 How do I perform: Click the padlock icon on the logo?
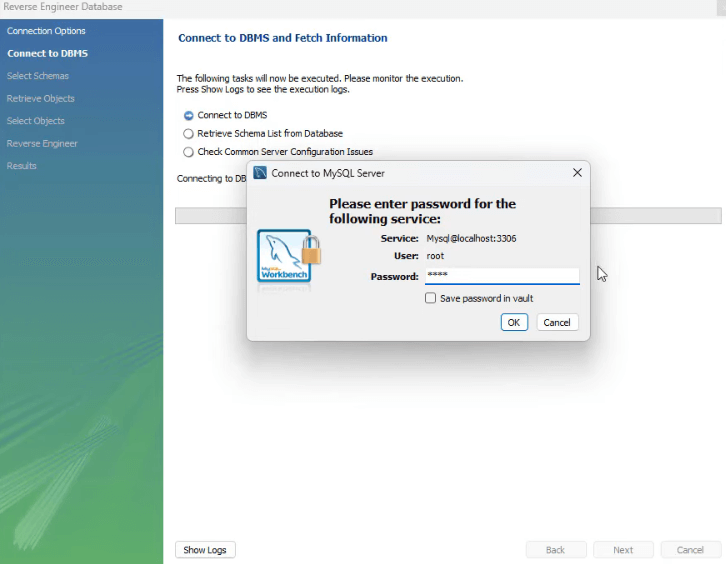click(x=311, y=250)
